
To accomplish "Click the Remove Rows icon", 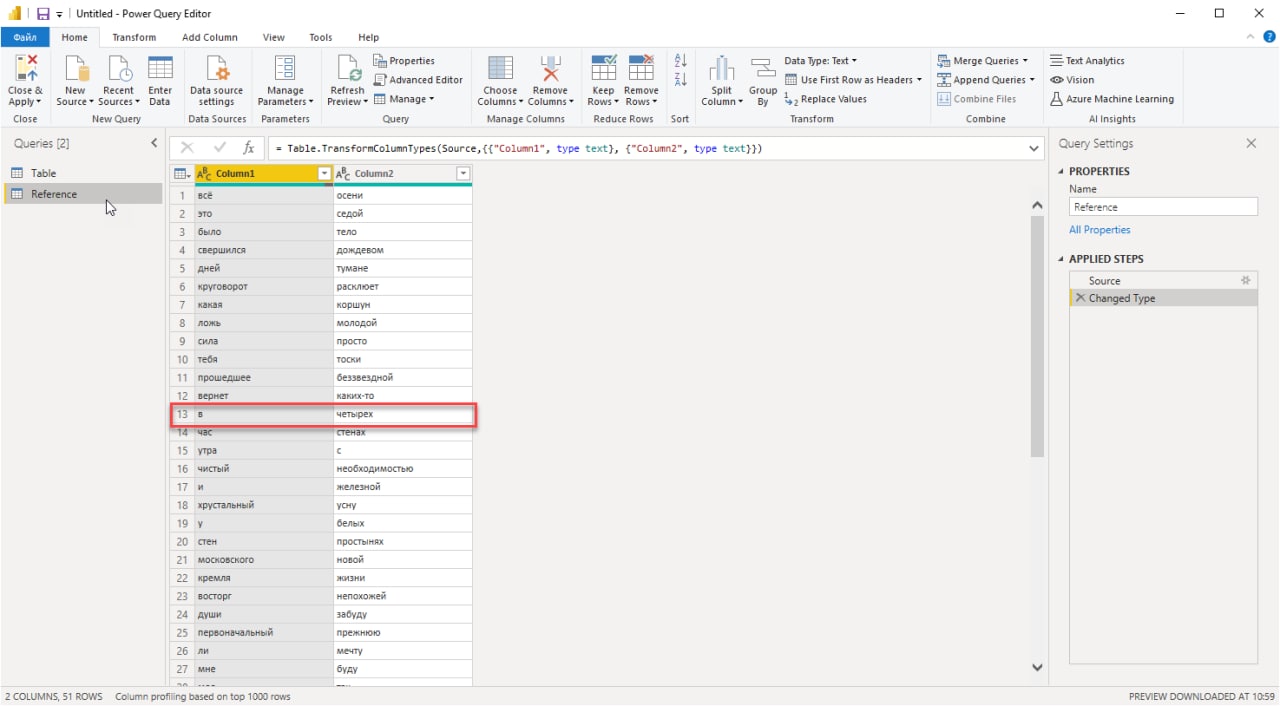I will point(641,68).
